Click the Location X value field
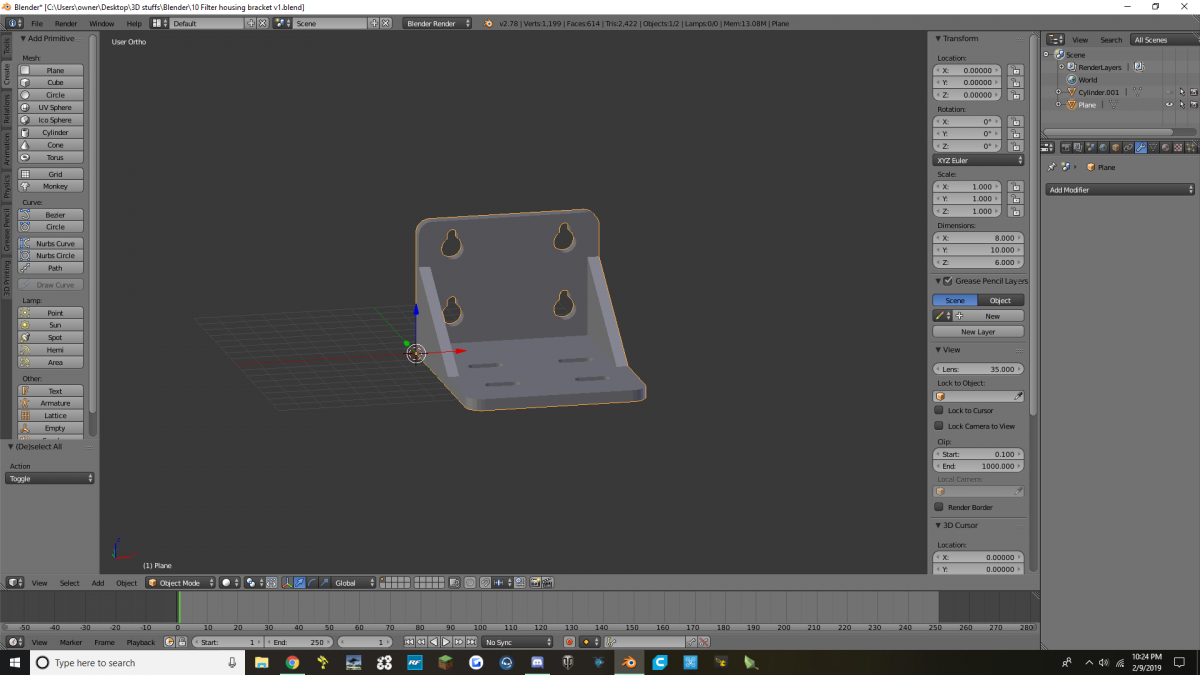This screenshot has height=675, width=1200. pos(967,71)
